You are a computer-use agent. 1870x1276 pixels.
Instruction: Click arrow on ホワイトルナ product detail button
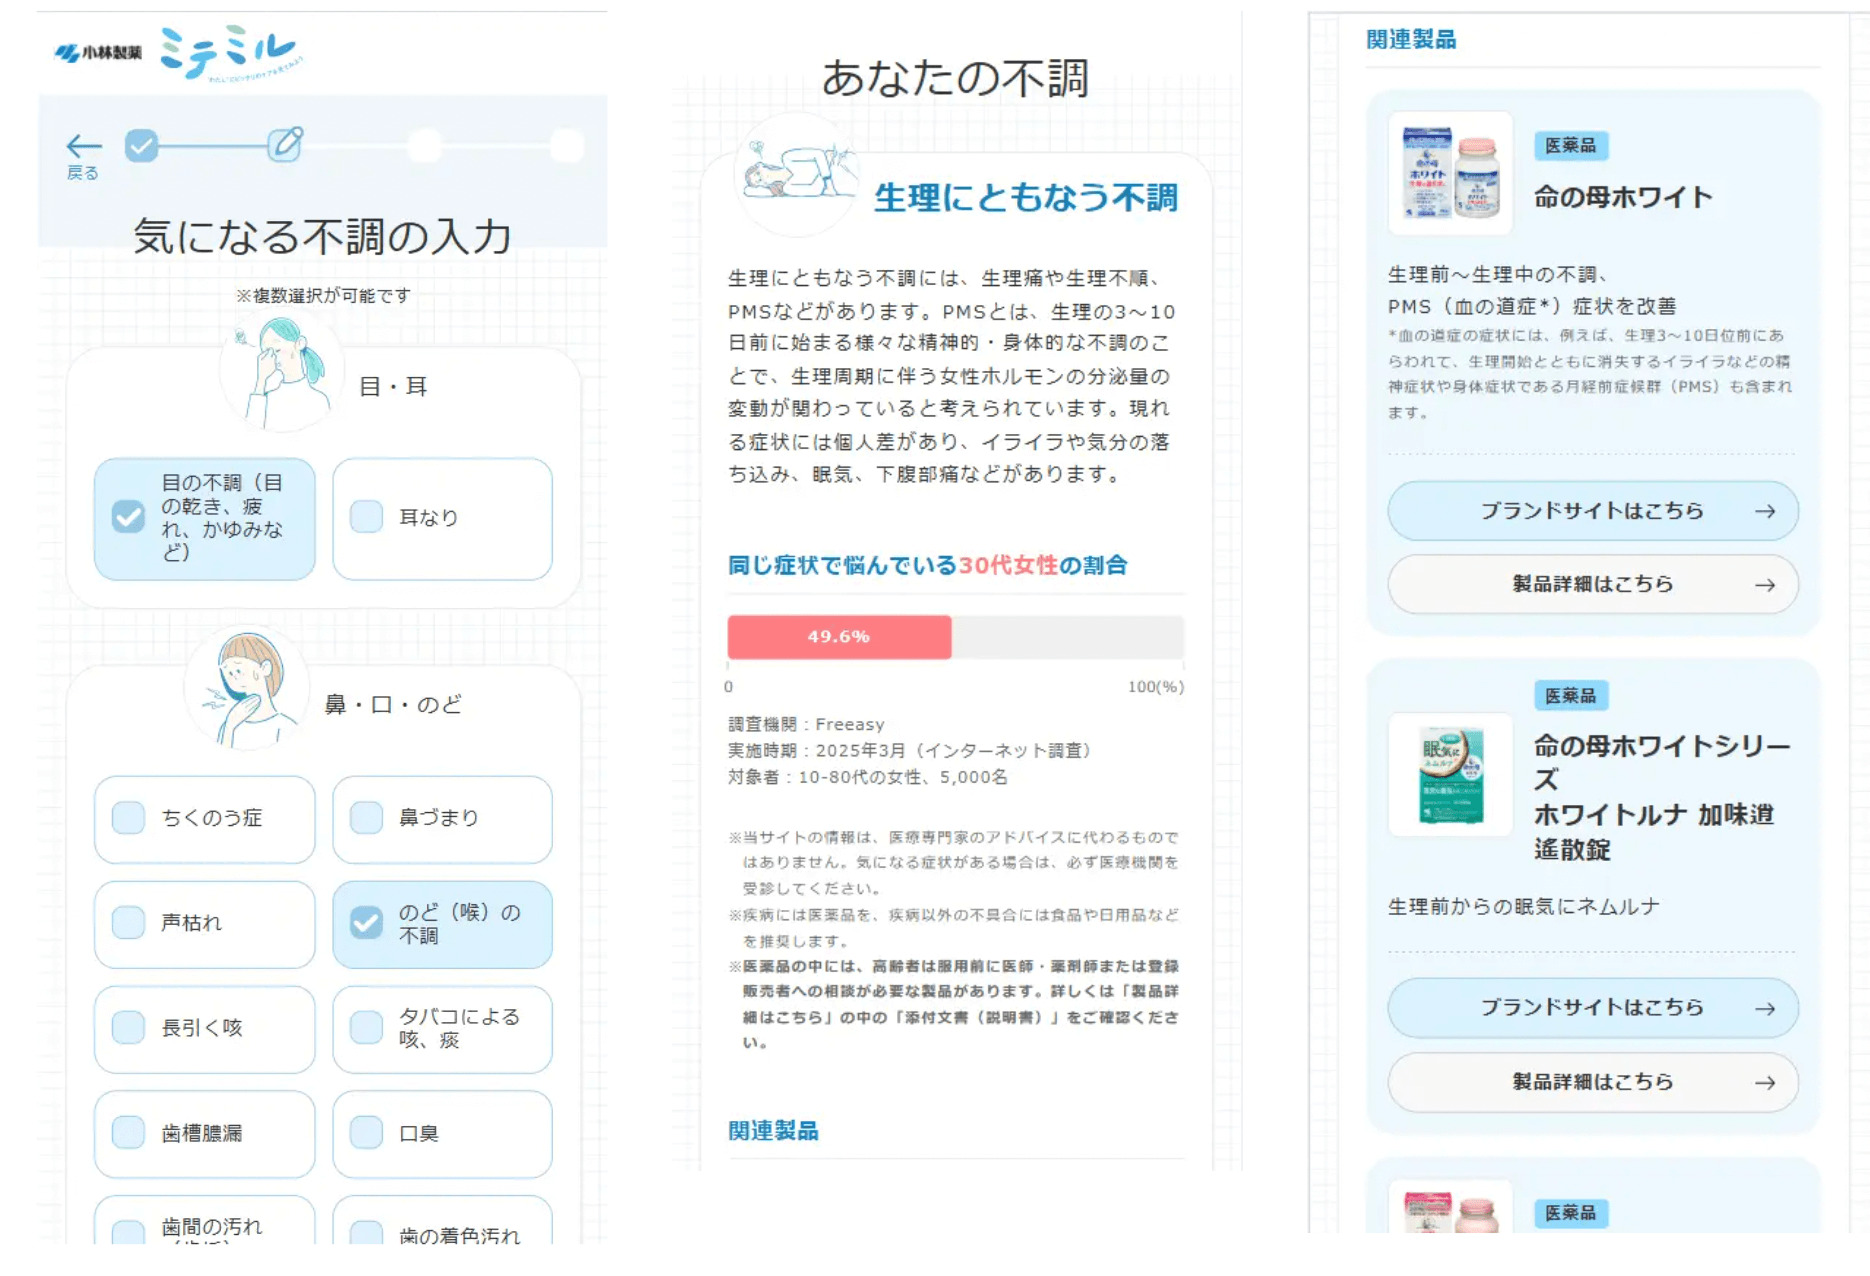click(1765, 1082)
